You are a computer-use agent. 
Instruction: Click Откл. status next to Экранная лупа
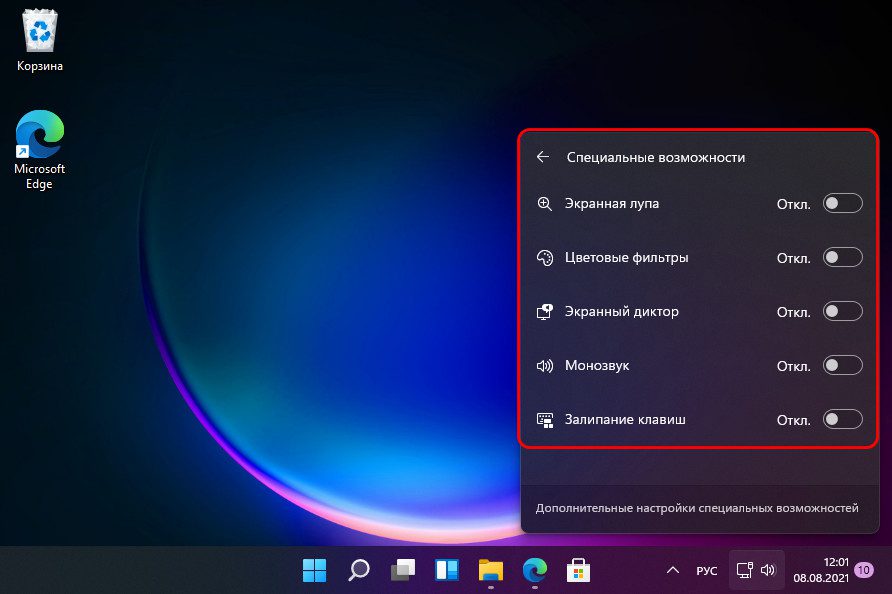[x=794, y=204]
